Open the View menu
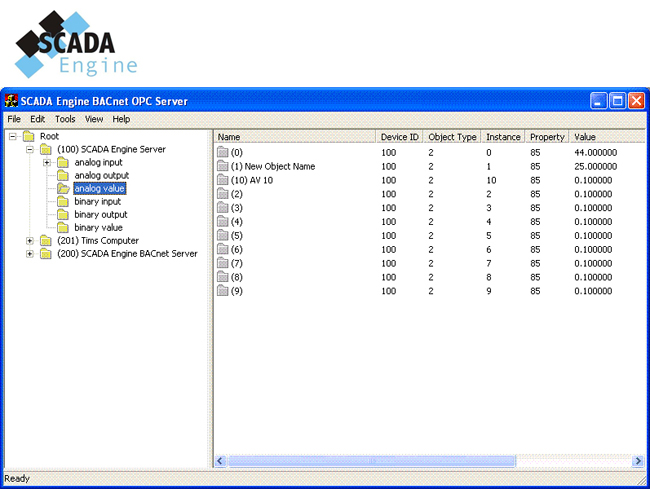This screenshot has width=650, height=489. coord(94,119)
